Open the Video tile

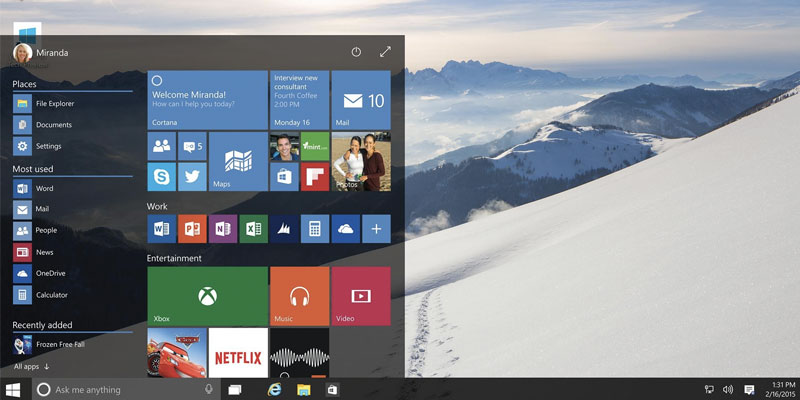coord(361,296)
